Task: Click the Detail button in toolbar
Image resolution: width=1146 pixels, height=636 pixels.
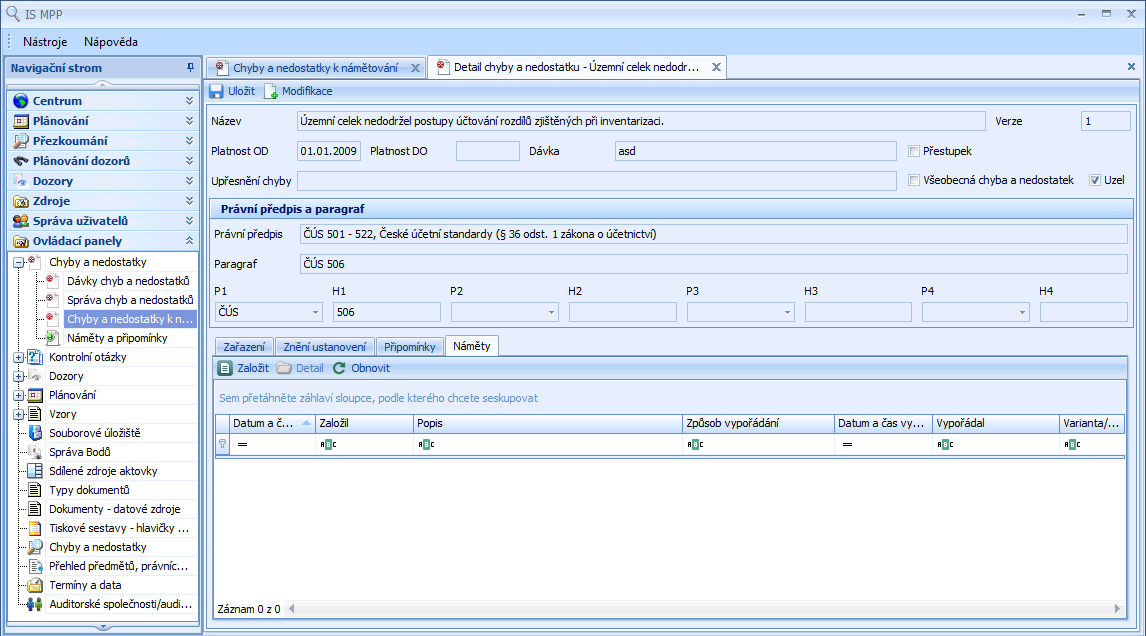Action: [300, 368]
